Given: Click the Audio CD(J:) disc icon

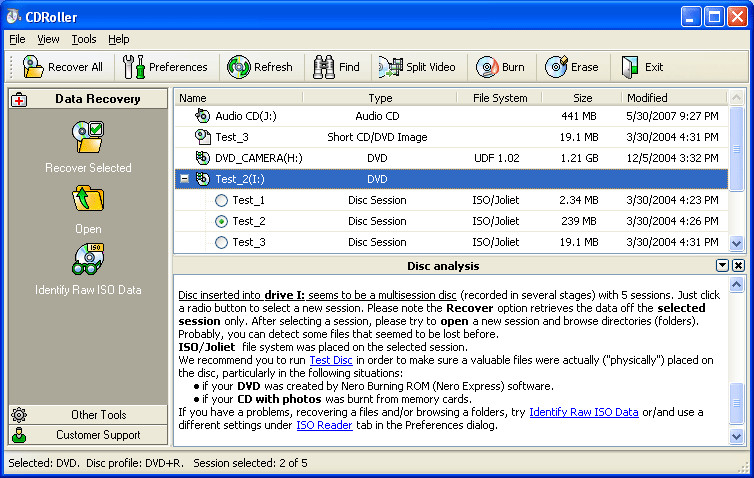Looking at the screenshot, I should [202, 116].
